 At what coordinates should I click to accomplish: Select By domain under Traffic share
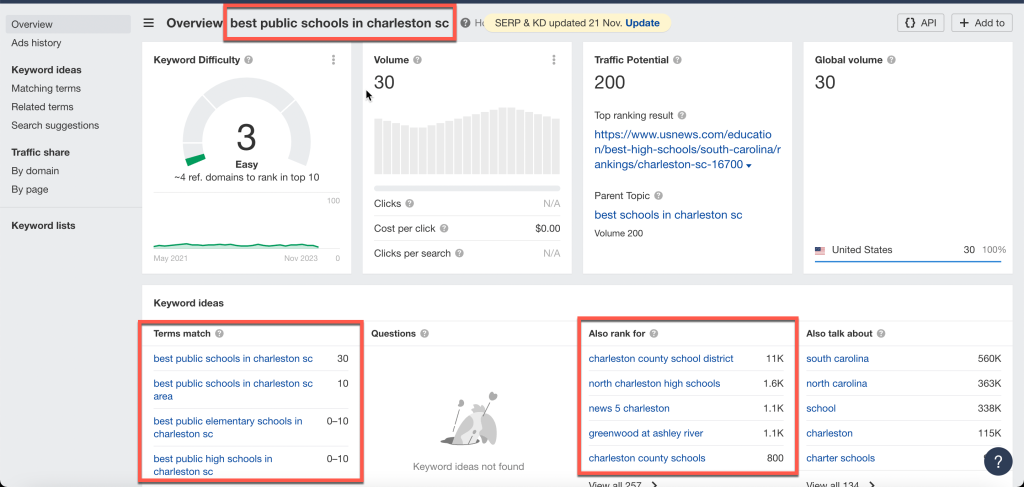pos(35,171)
